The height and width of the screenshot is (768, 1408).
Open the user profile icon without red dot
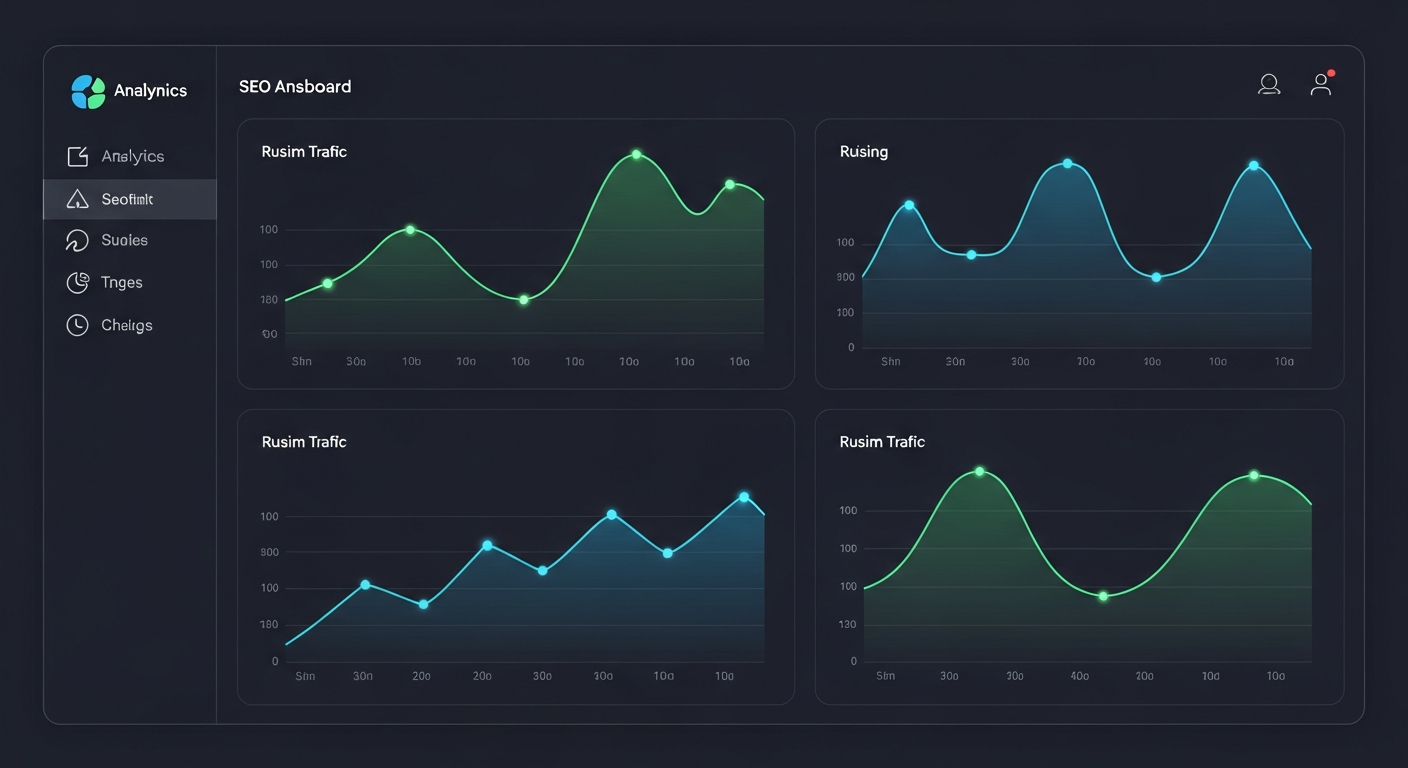[1269, 85]
